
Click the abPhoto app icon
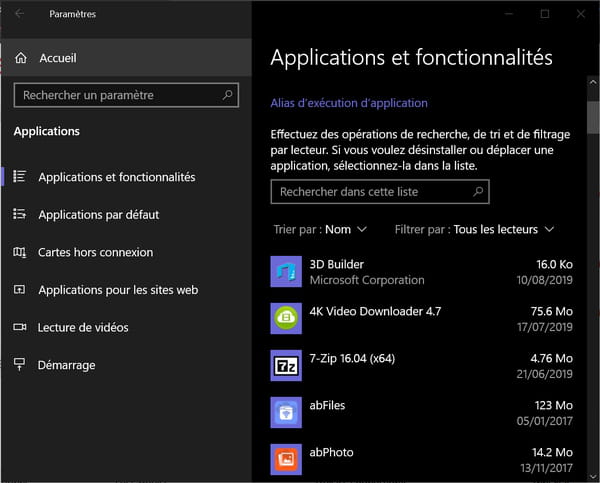(286, 459)
